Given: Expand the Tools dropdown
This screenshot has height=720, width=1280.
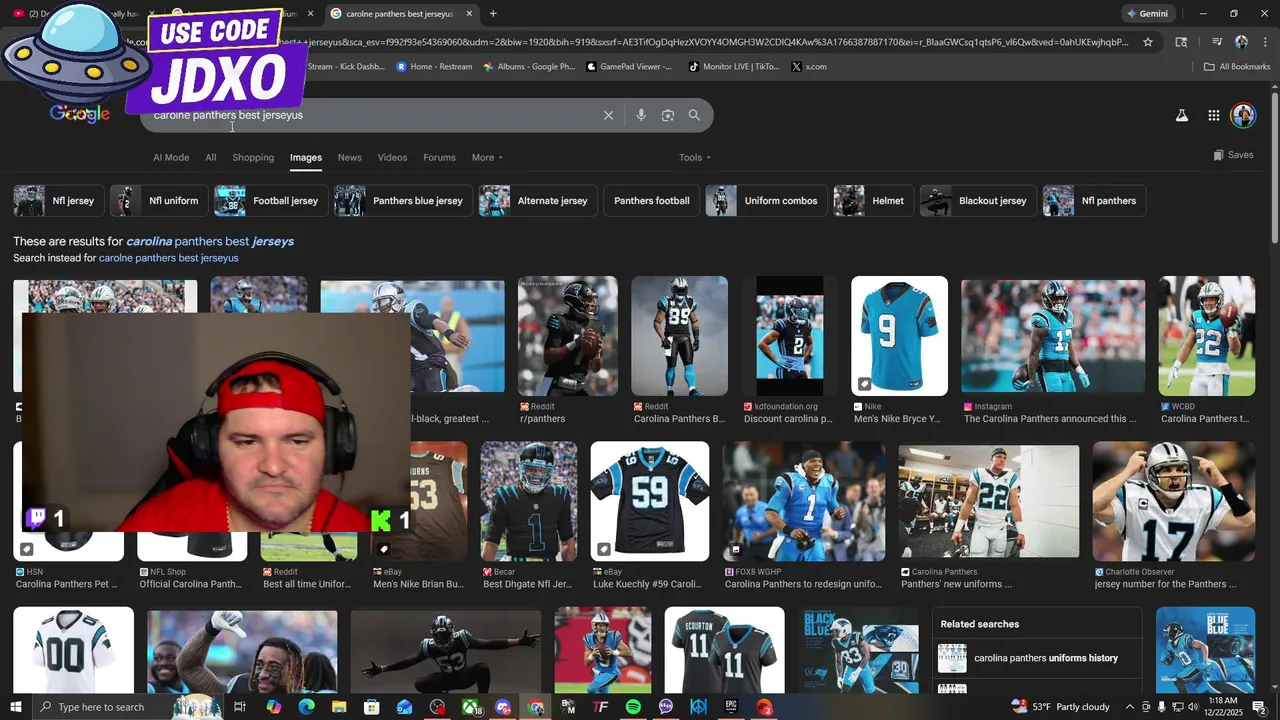Looking at the screenshot, I should click(695, 157).
